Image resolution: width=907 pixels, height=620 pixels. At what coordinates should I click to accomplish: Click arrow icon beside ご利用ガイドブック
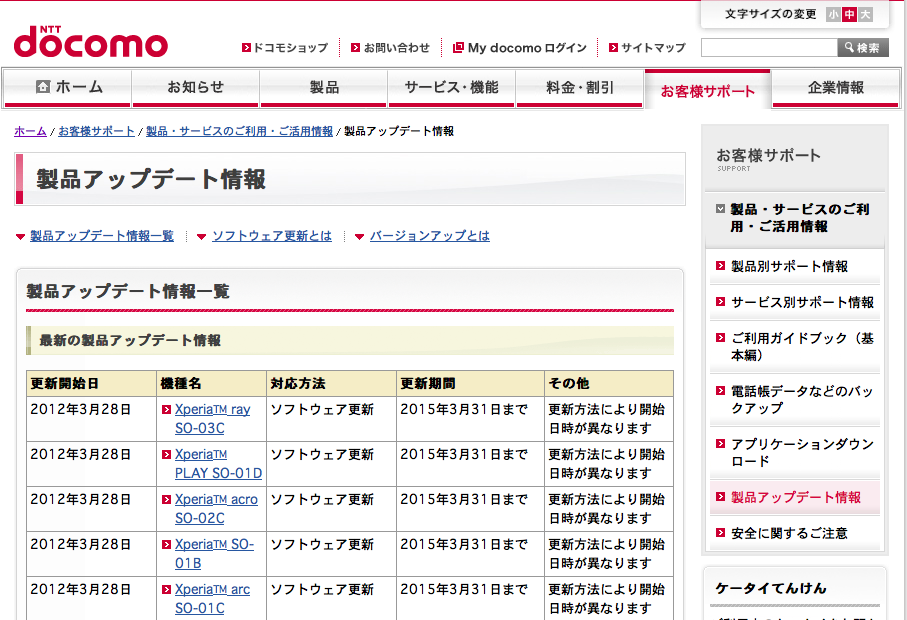[720, 338]
